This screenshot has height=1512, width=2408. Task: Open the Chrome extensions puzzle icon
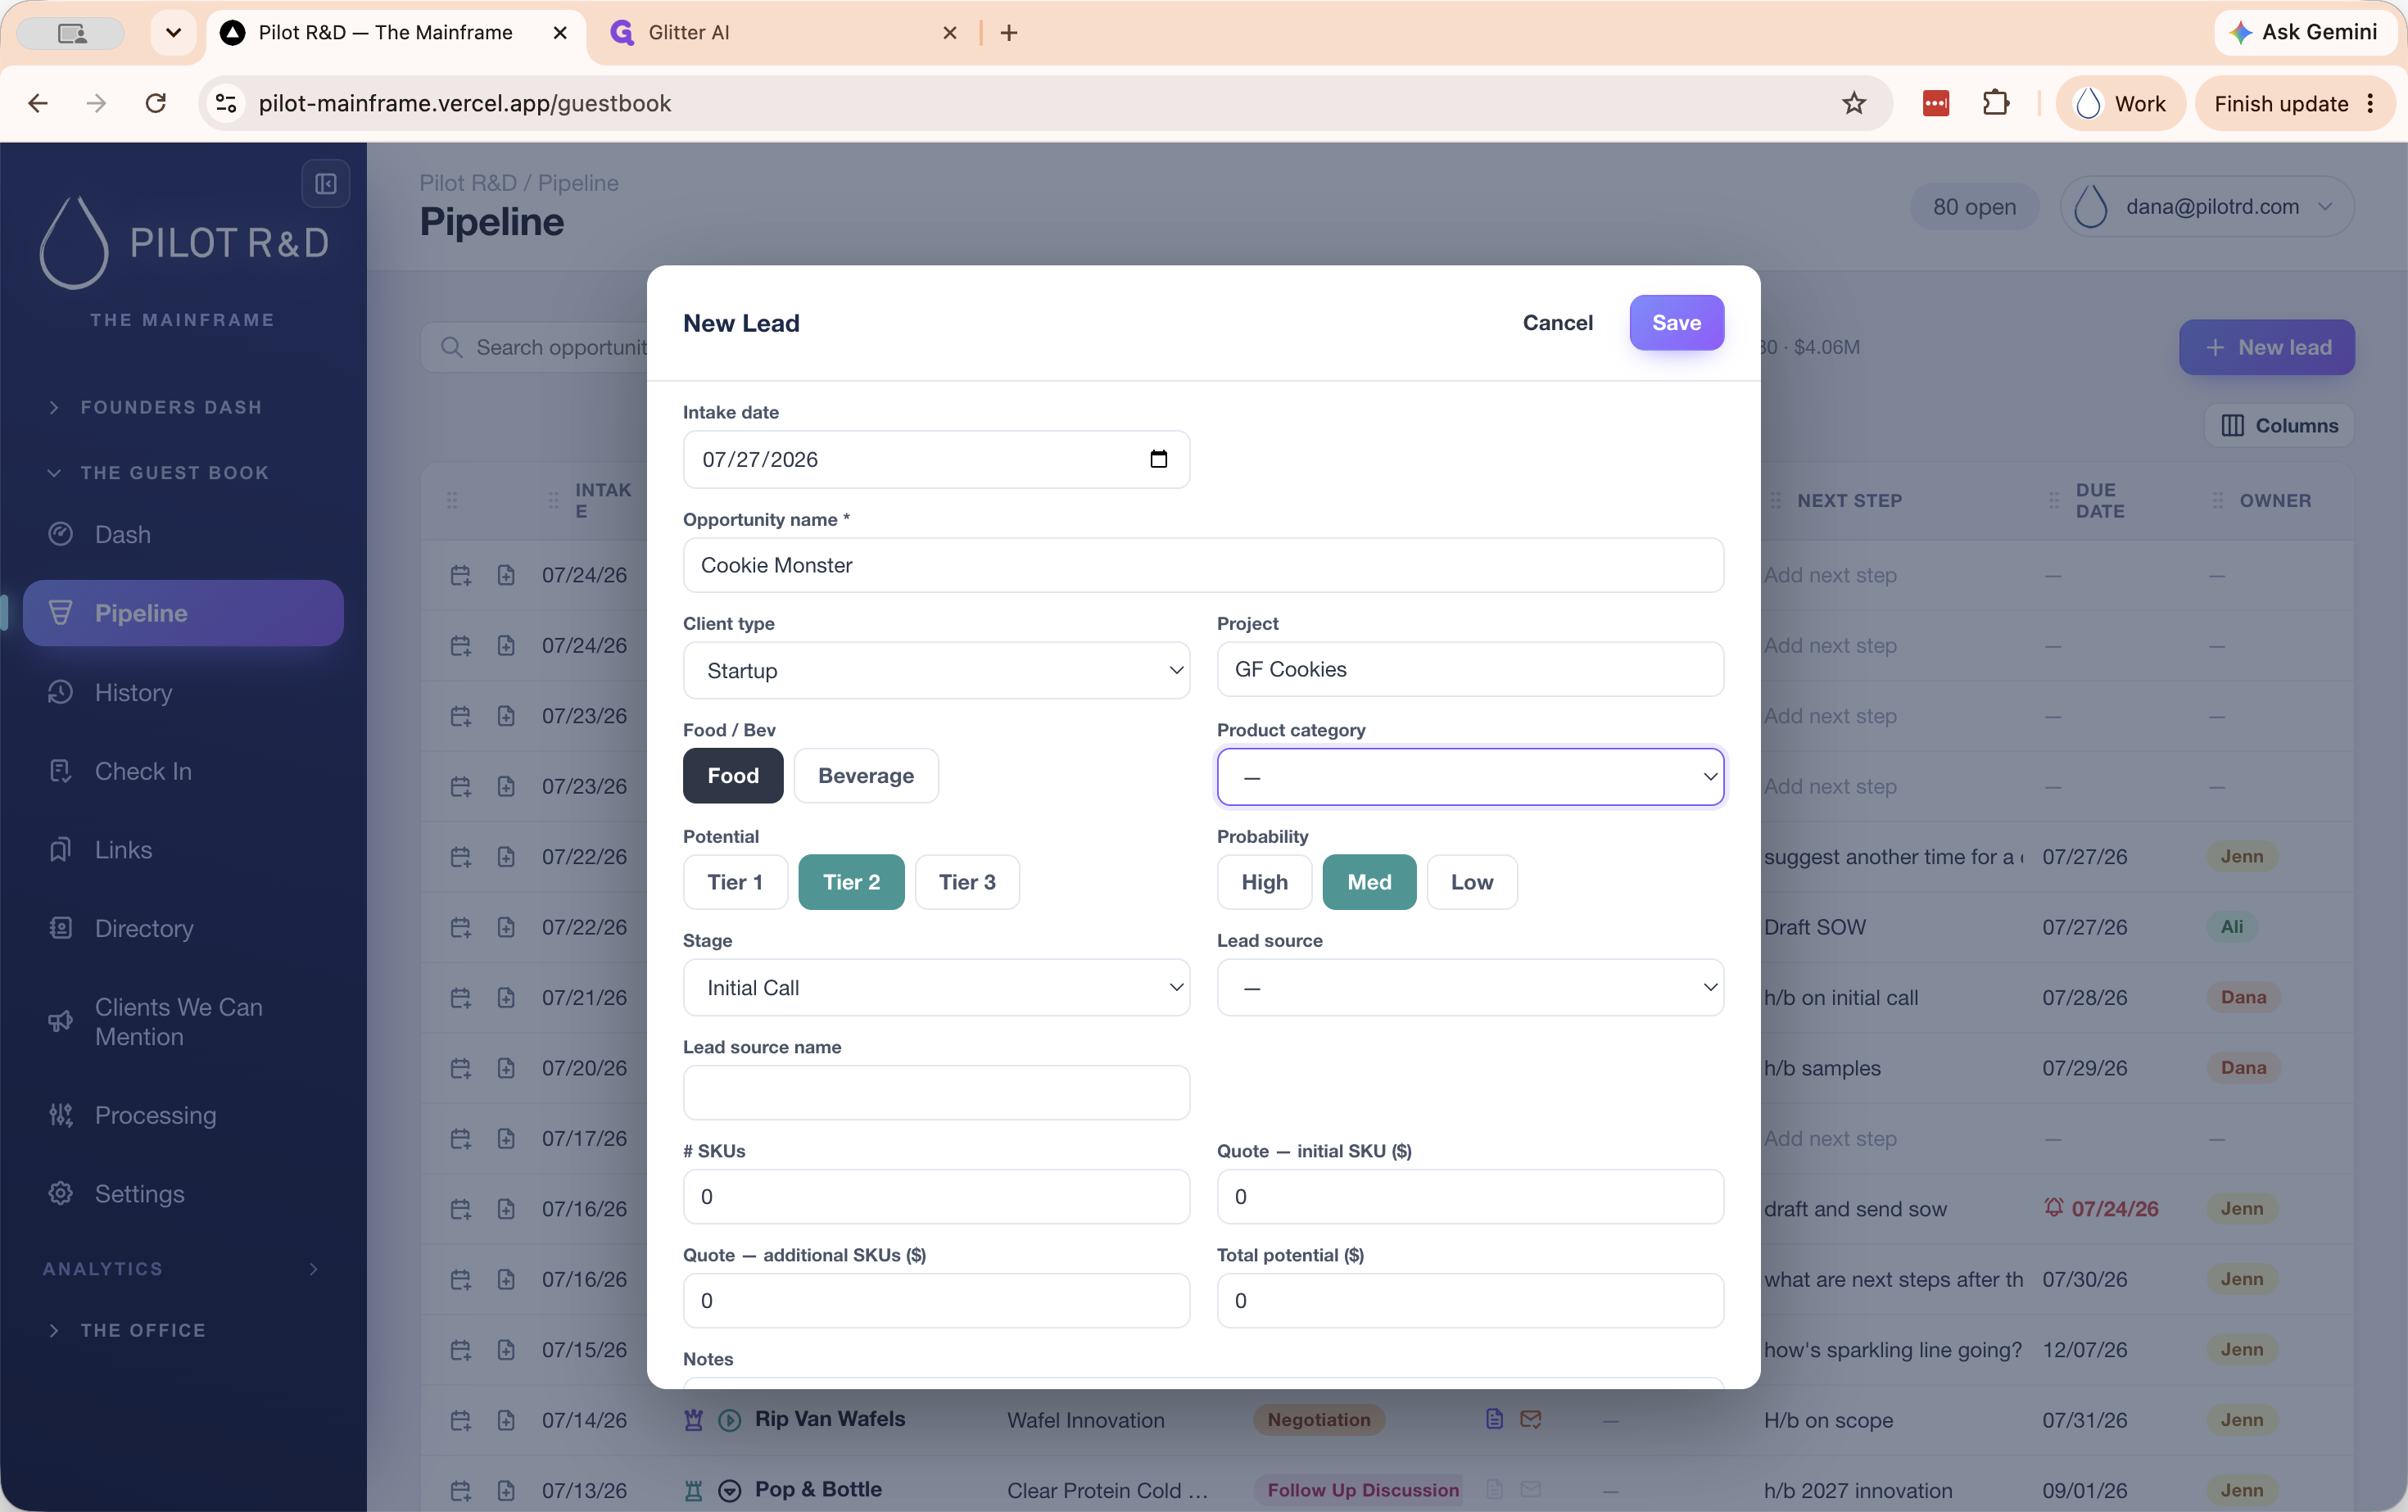point(1995,103)
